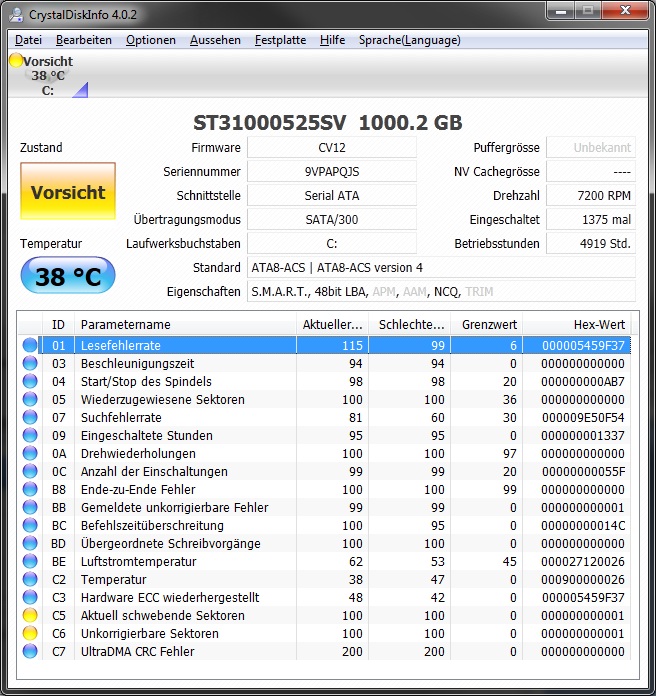Viewport: 657px width, 698px height.
Task: Click the ST31000525SV 1000.2 GB drive title
Action: 328,122
